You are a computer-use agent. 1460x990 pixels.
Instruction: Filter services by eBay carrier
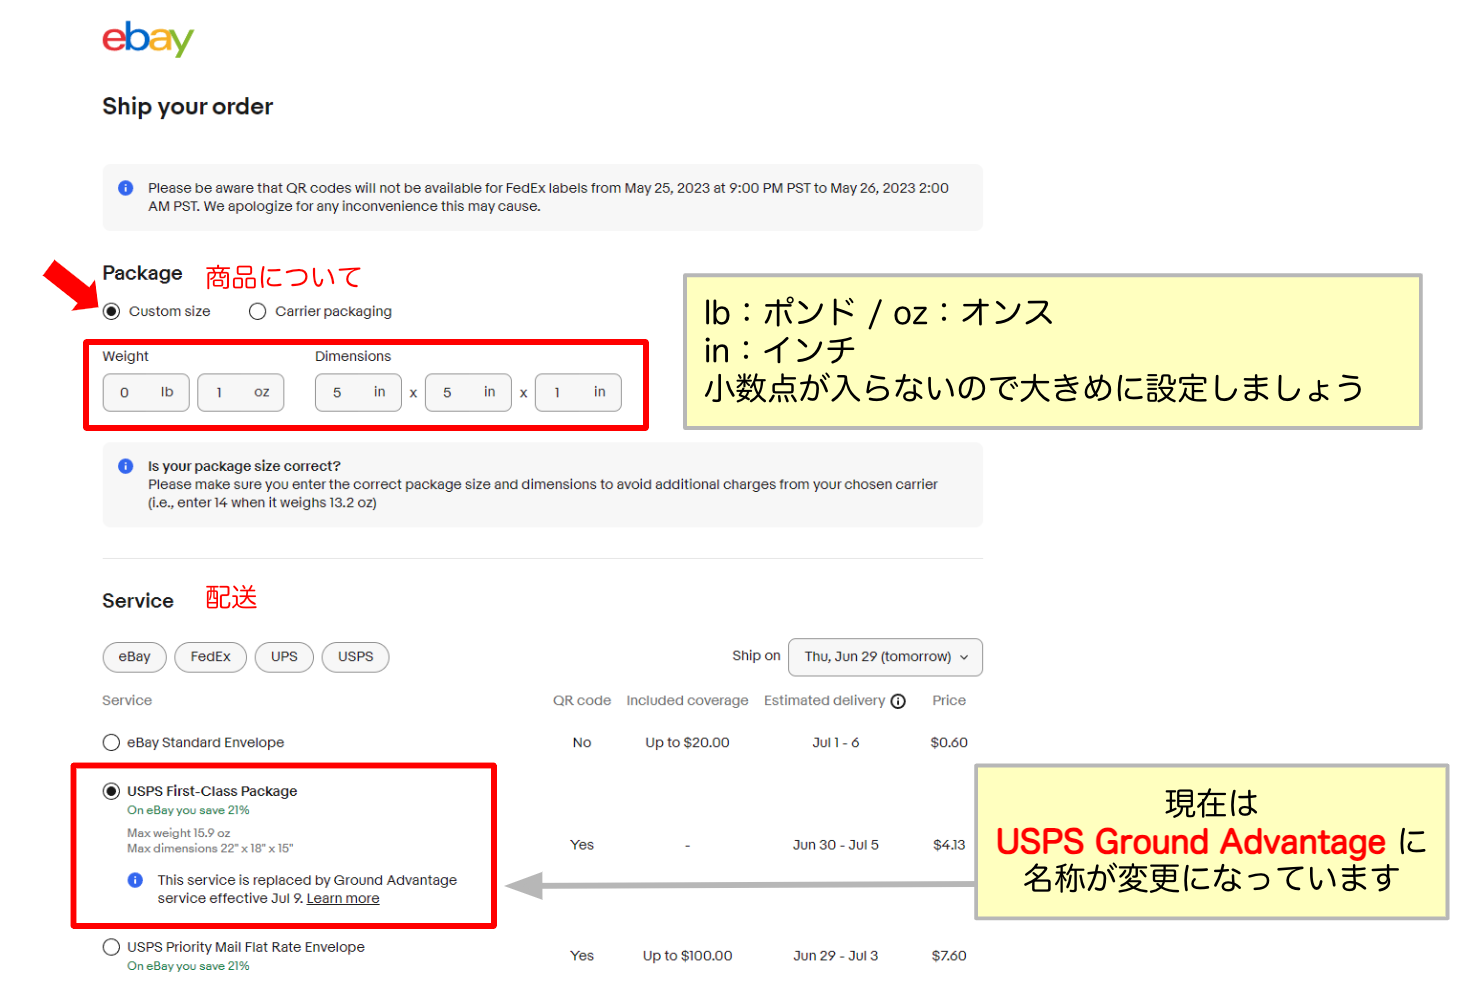pos(134,657)
